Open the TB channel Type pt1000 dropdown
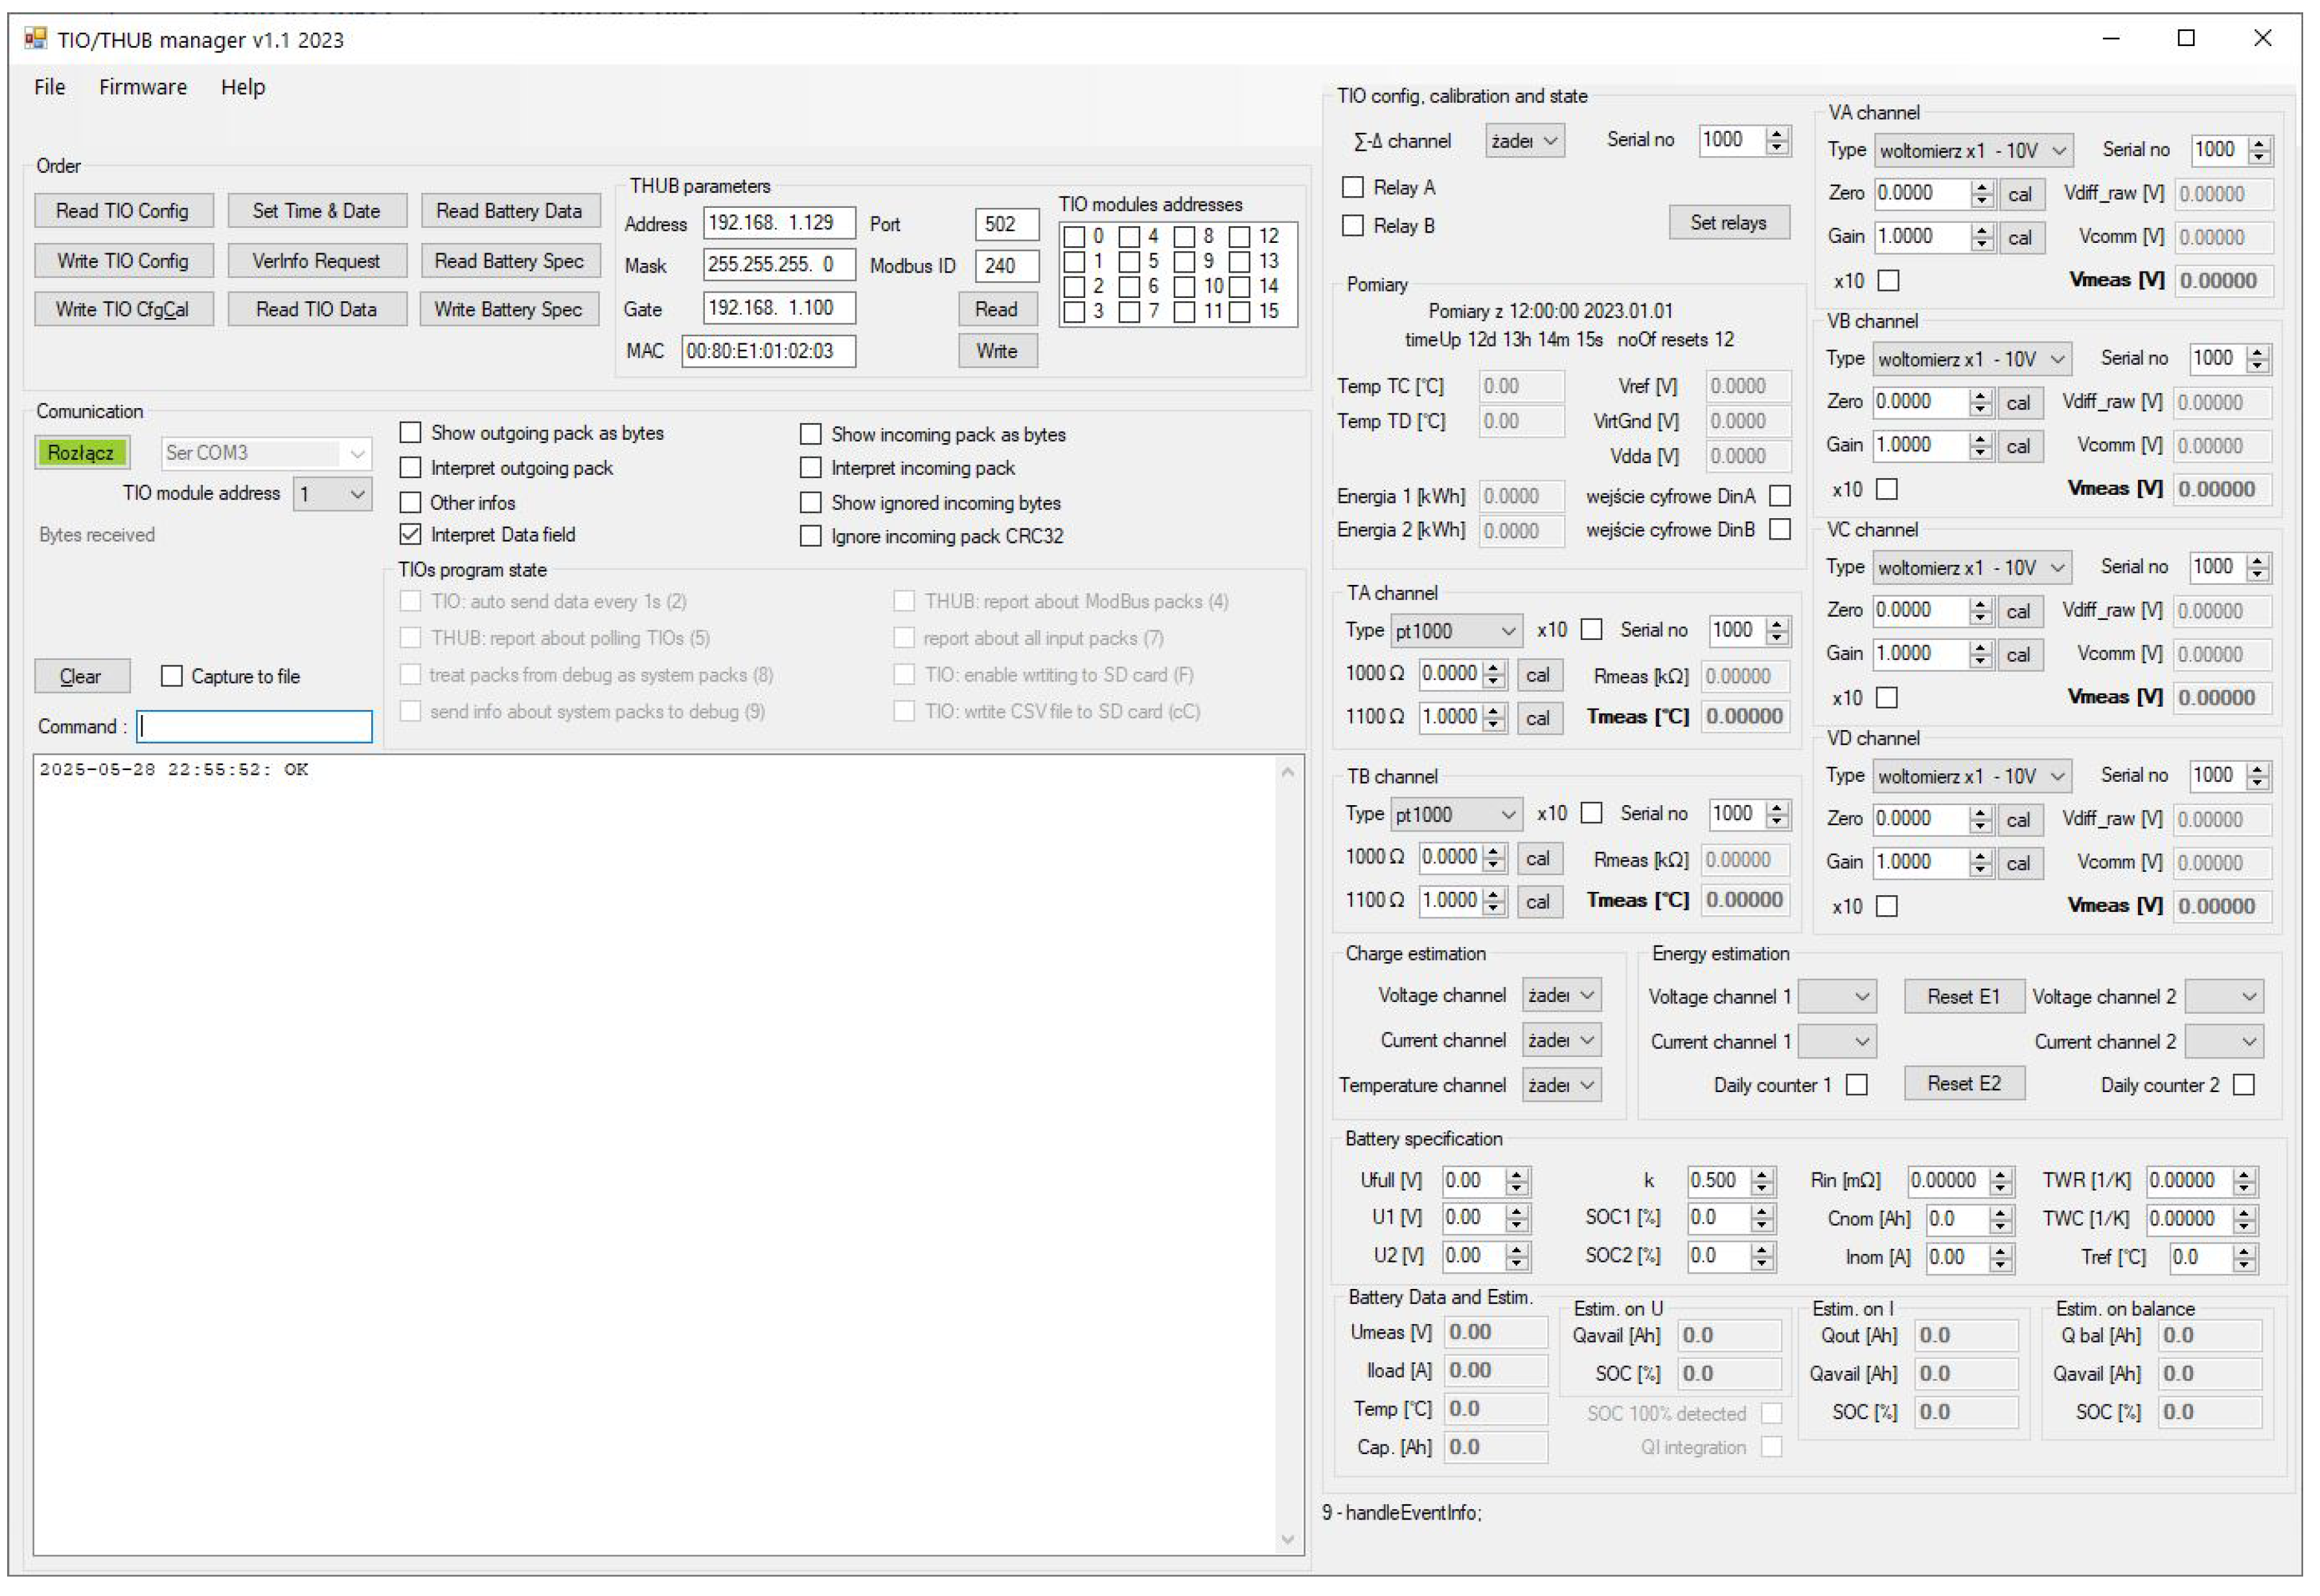2320x1596 pixels. coord(1458,816)
